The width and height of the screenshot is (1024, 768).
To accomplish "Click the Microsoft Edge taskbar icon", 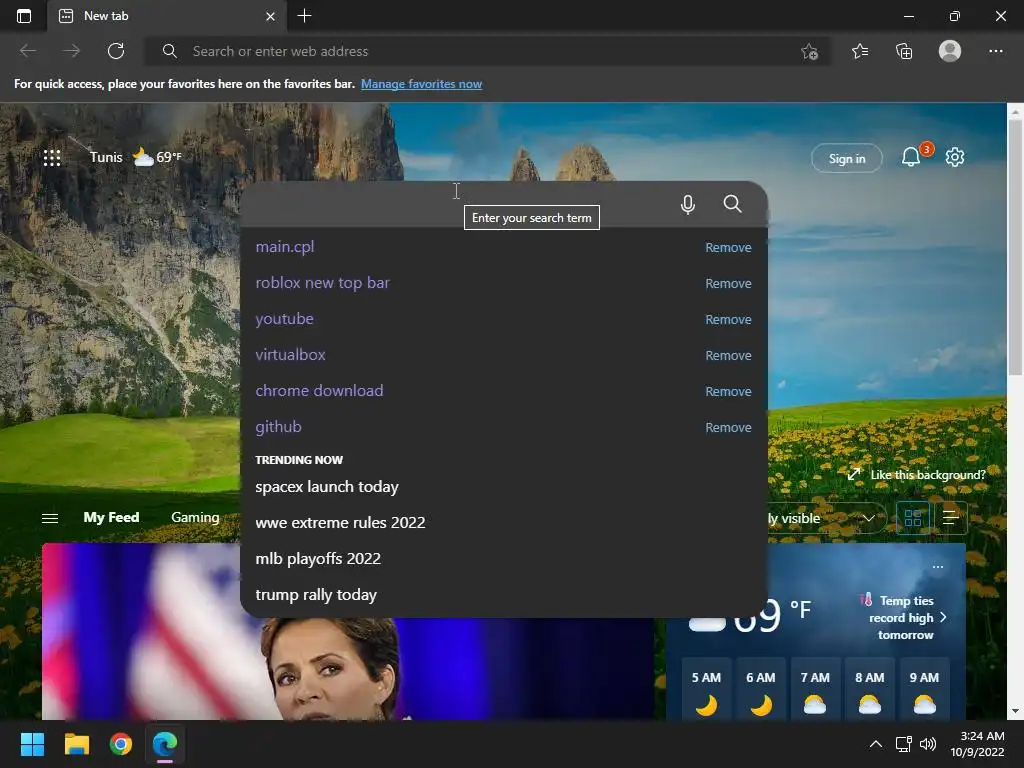I will [x=165, y=744].
